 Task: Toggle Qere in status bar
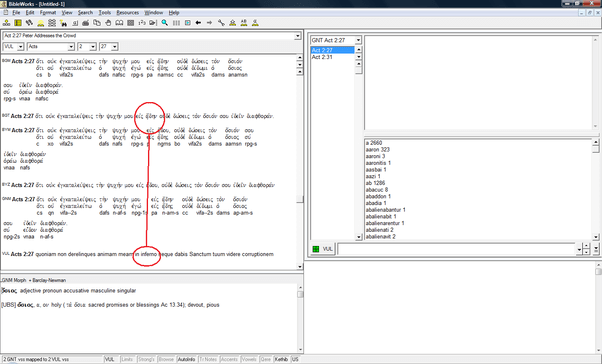[266, 359]
